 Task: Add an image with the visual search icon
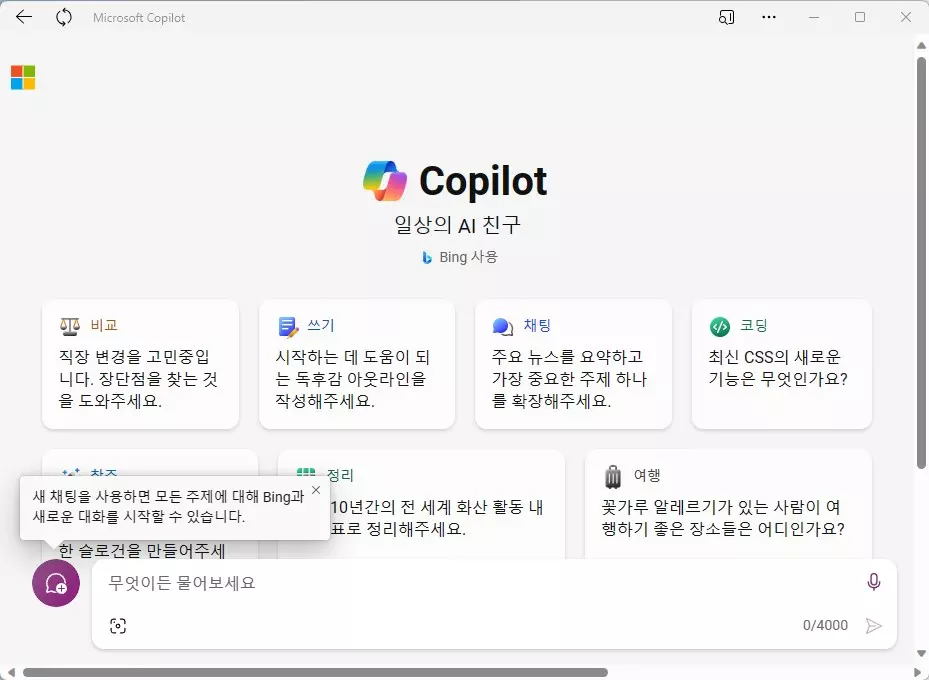pyautogui.click(x=118, y=626)
